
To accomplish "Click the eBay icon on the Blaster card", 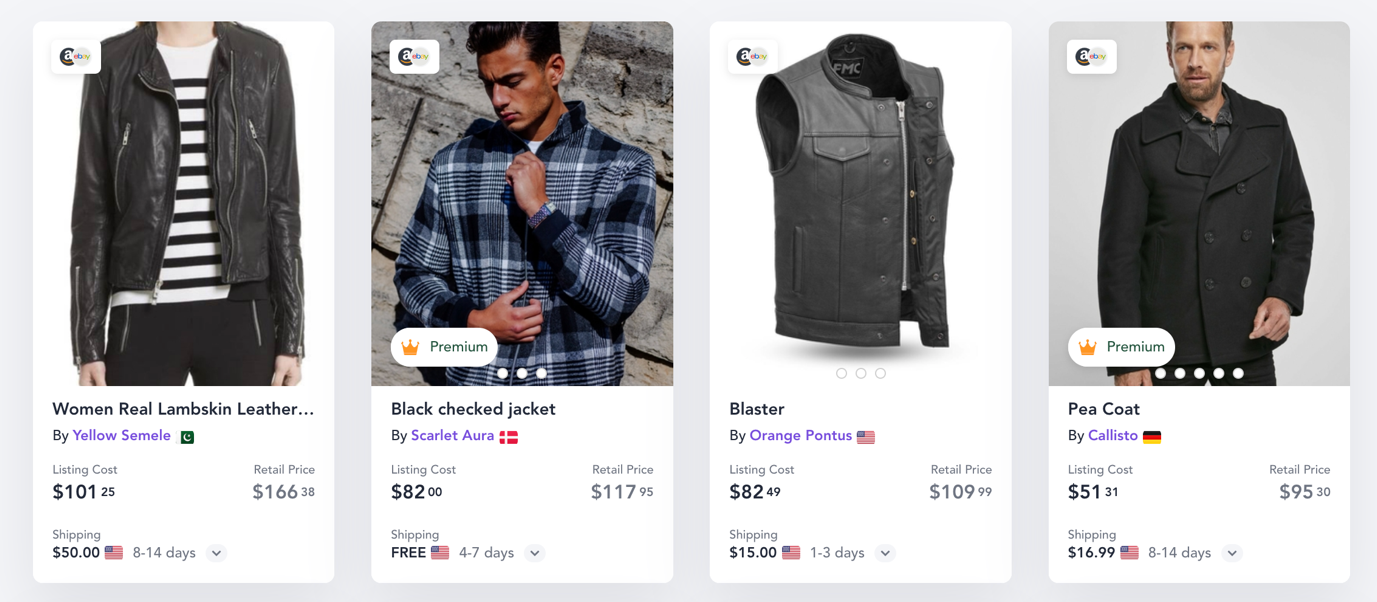I will coord(753,57).
